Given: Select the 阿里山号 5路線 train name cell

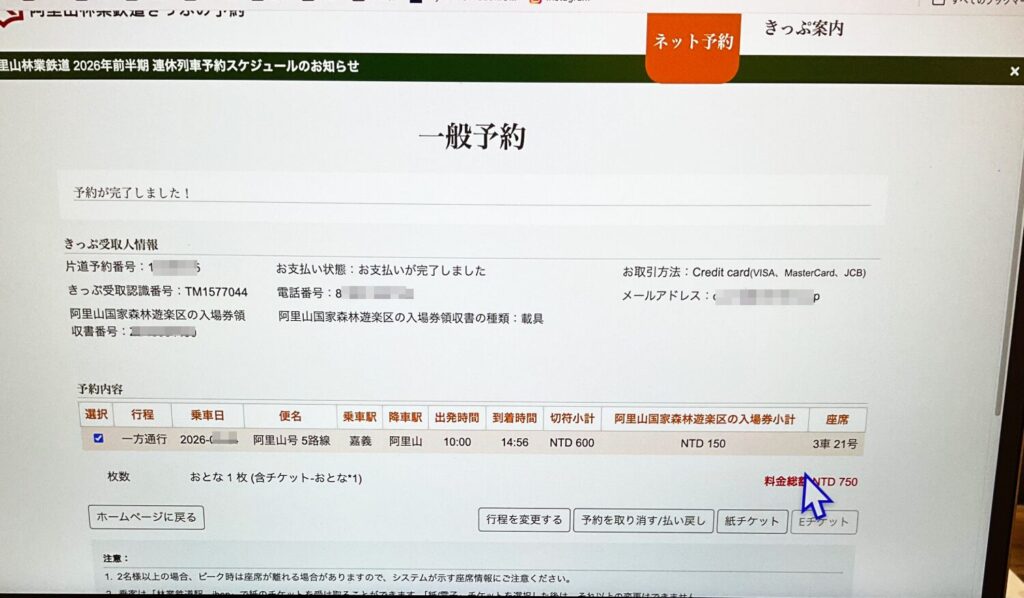Looking at the screenshot, I should tap(290, 441).
